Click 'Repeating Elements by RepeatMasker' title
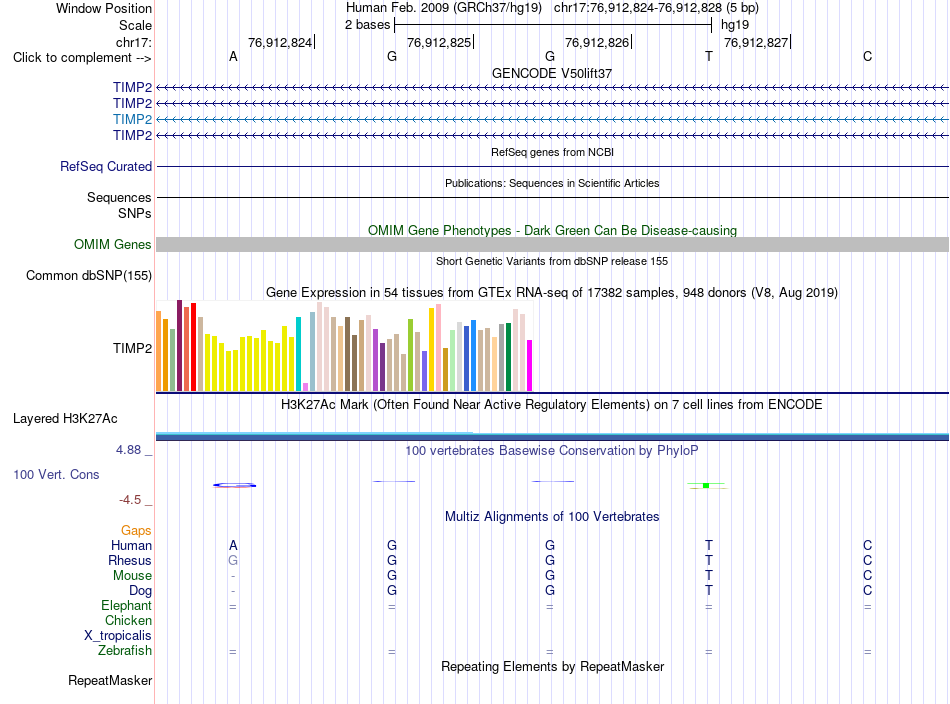This screenshot has height=704, width=950. tap(553, 666)
